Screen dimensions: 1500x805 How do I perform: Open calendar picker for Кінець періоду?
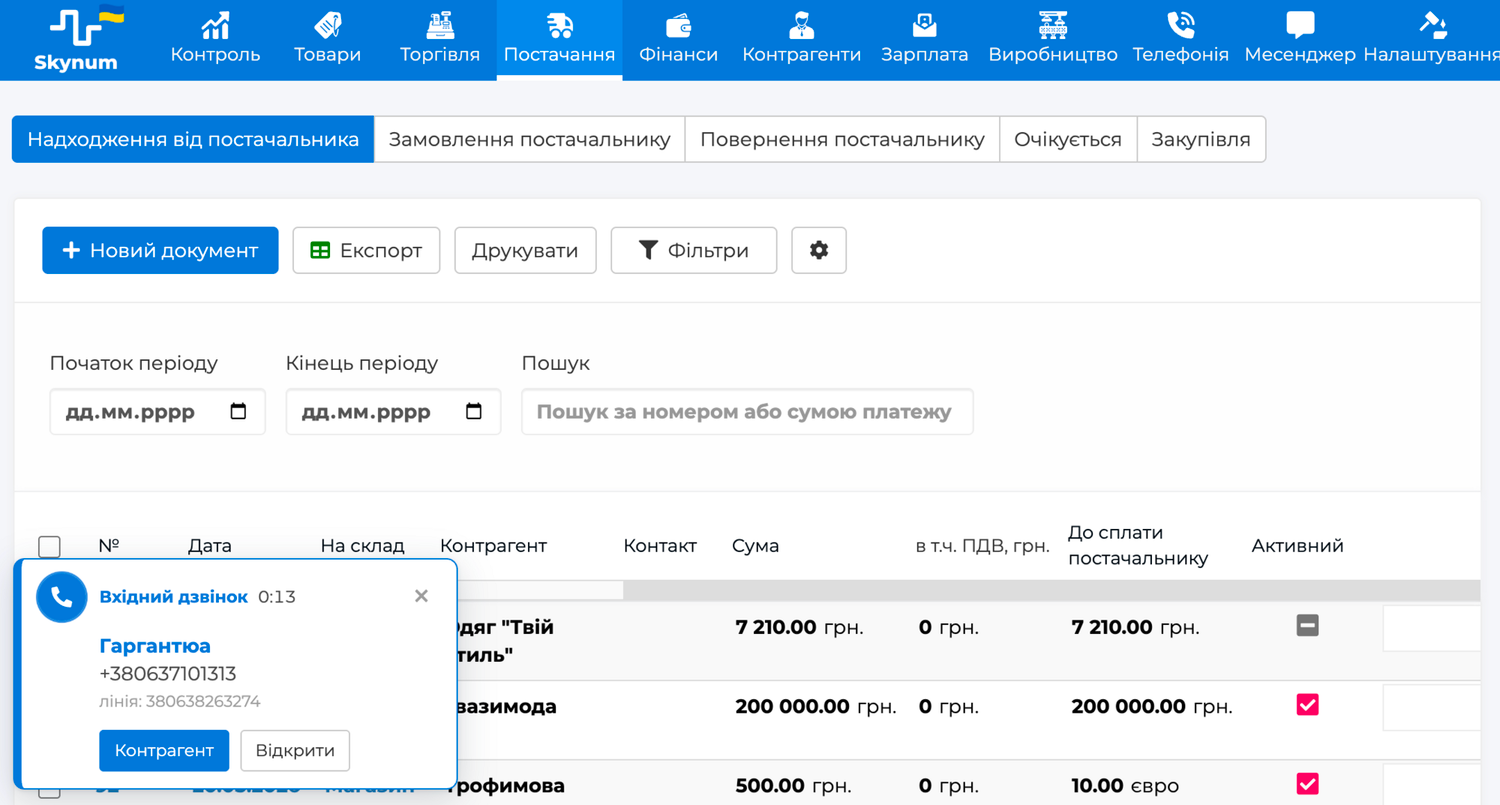tap(474, 412)
